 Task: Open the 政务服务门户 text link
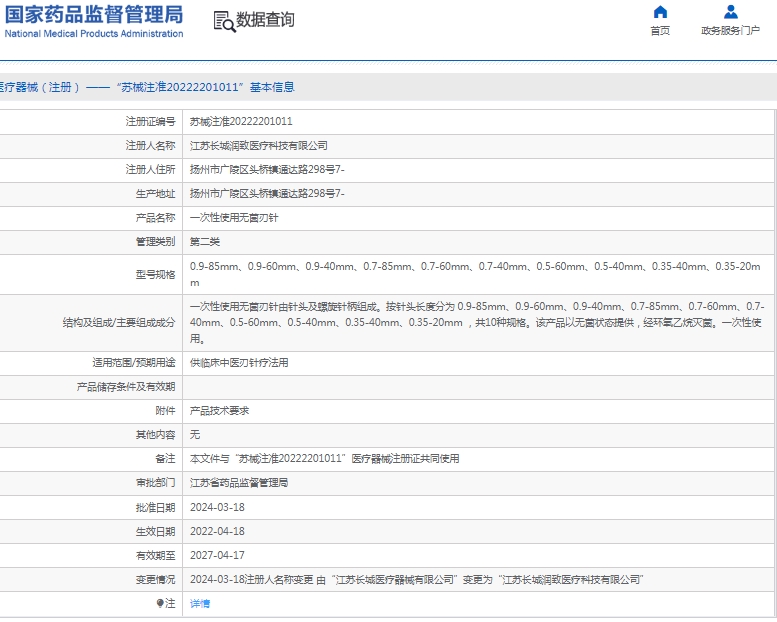(x=730, y=31)
